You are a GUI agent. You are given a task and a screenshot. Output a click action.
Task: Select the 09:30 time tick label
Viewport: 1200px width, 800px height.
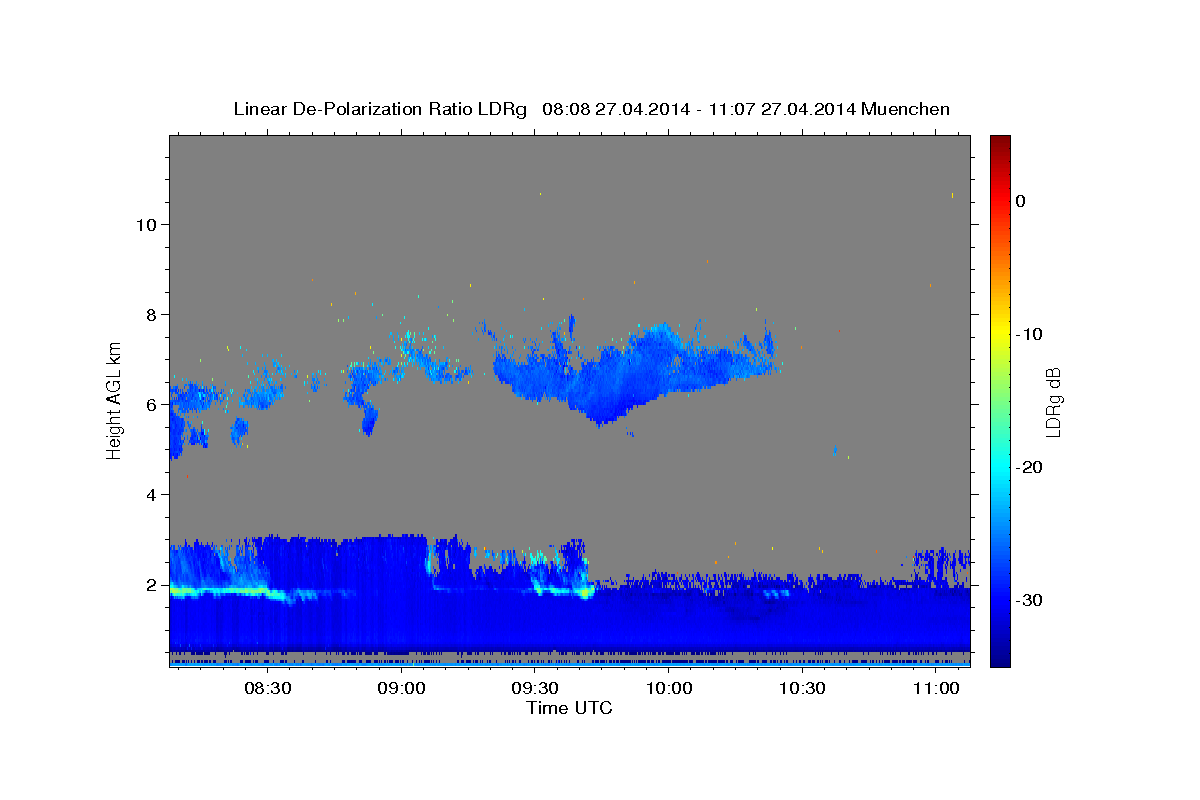pyautogui.click(x=535, y=688)
